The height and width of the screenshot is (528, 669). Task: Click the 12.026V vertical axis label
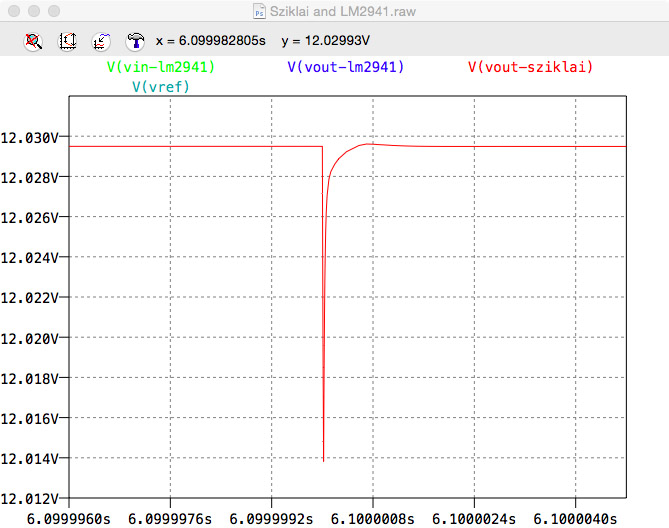tap(29, 218)
